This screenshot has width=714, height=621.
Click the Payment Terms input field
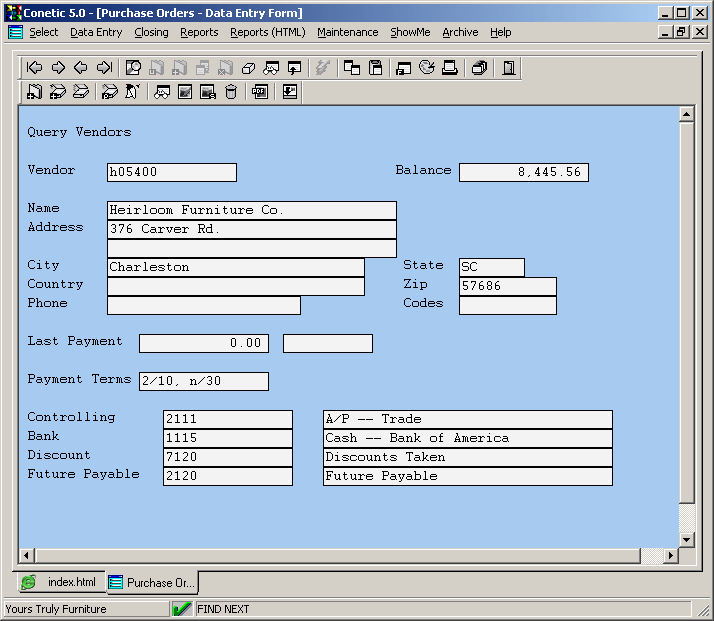(204, 381)
